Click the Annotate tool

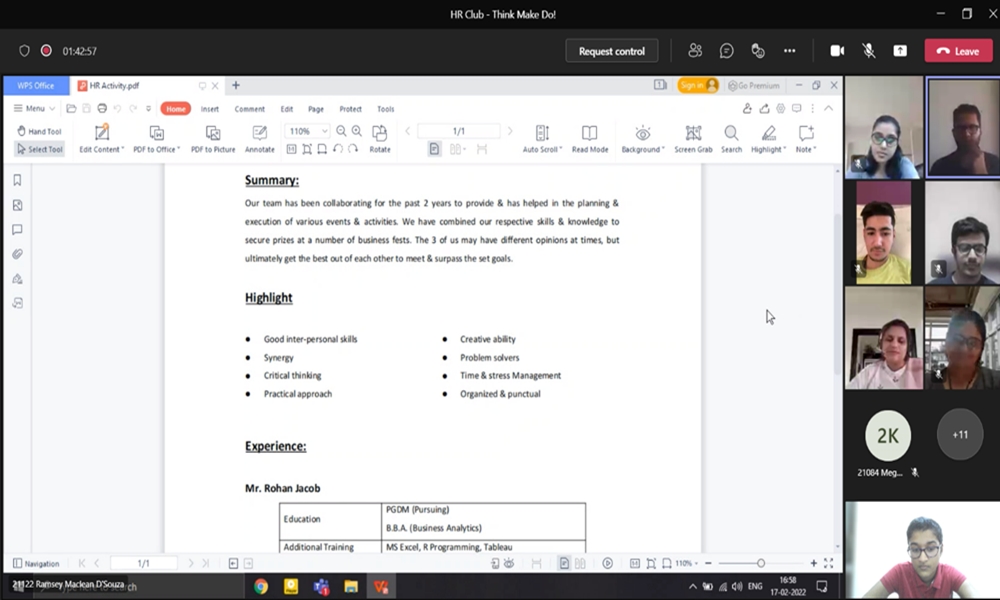[260, 139]
